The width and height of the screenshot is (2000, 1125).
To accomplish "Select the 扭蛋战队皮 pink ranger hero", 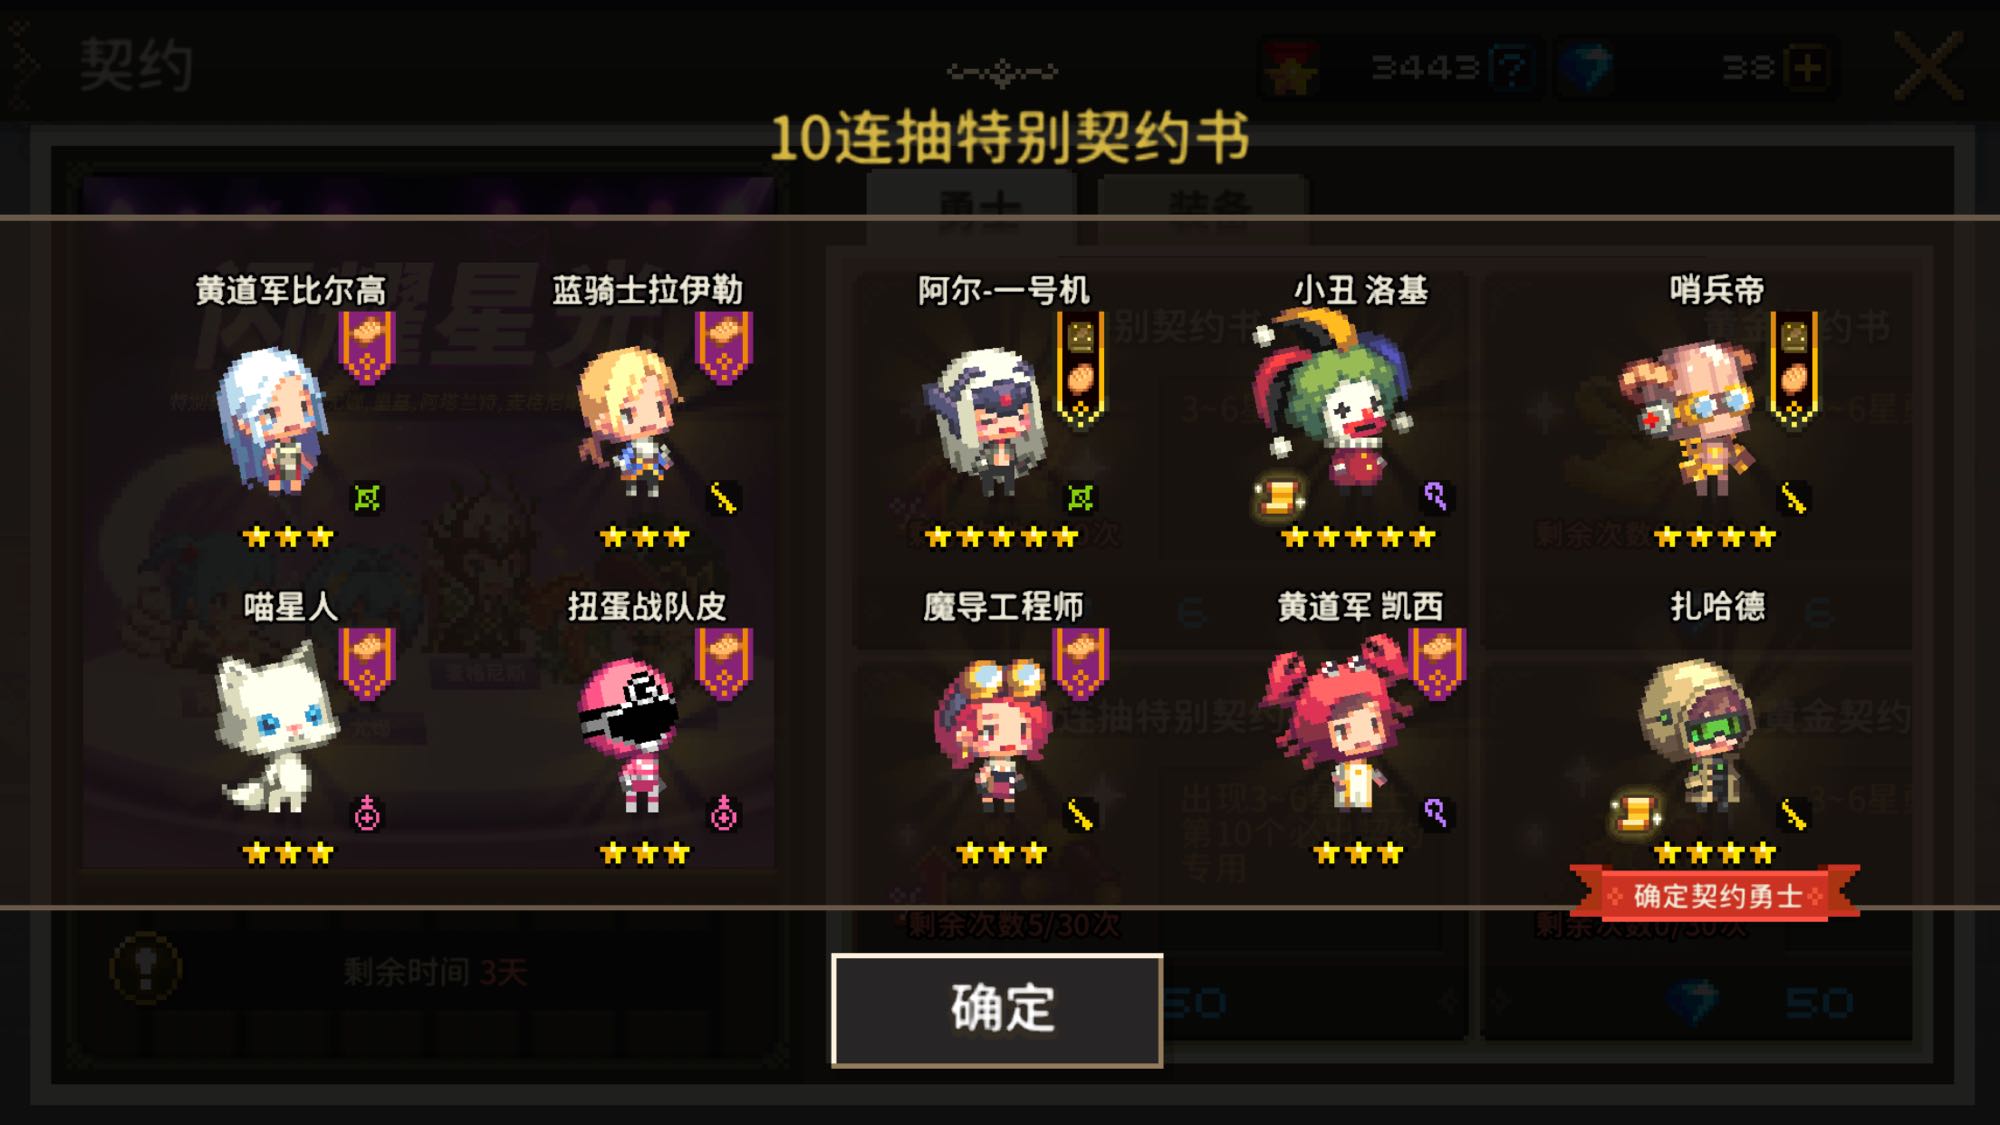I will click(x=632, y=732).
